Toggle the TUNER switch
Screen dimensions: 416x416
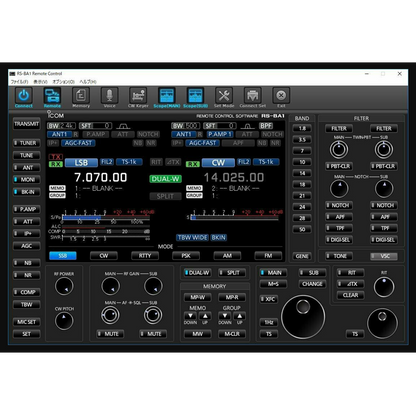(x=26, y=143)
